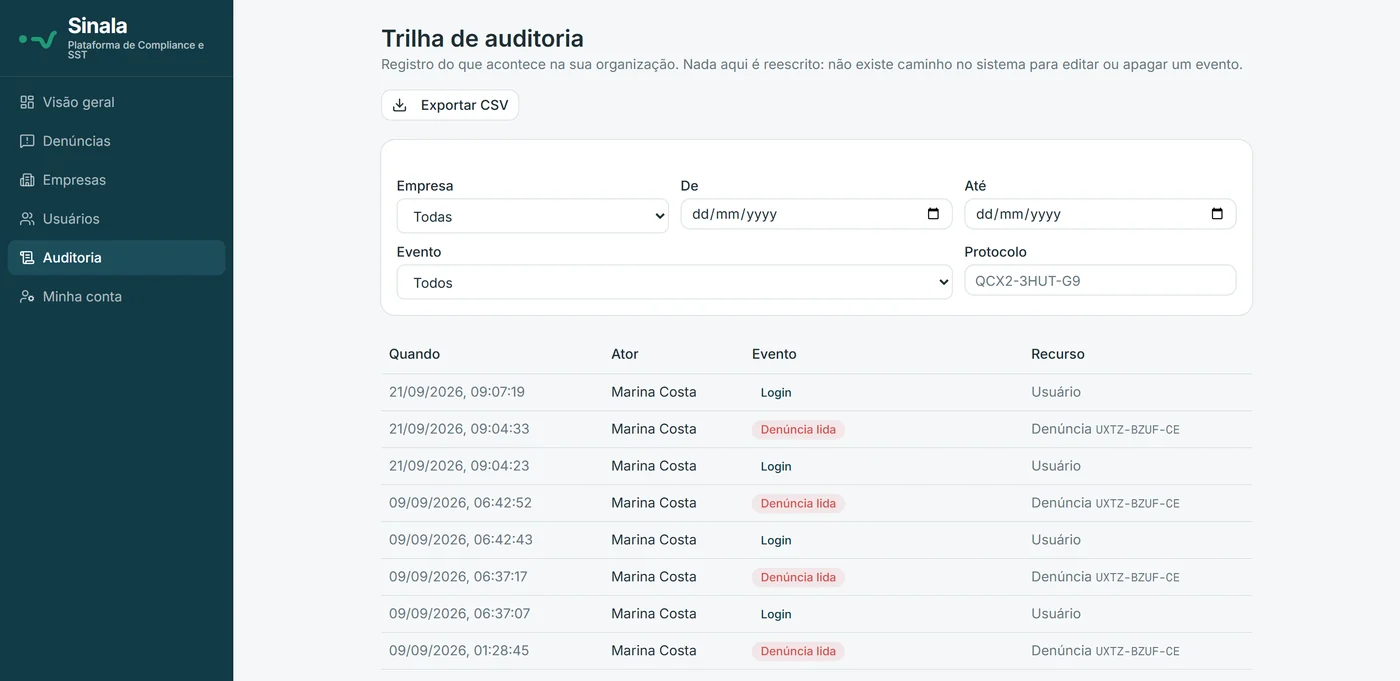Click timestamp 09/09/2026, 06:37:07

coord(459,614)
